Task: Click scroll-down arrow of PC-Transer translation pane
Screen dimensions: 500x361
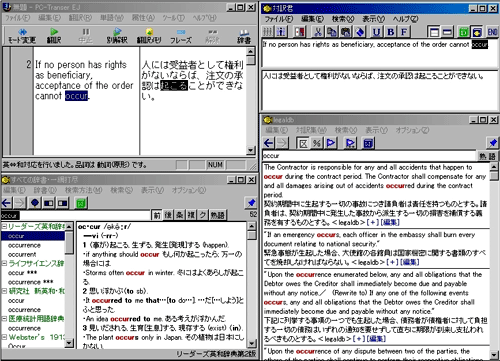Action: [x=251, y=150]
